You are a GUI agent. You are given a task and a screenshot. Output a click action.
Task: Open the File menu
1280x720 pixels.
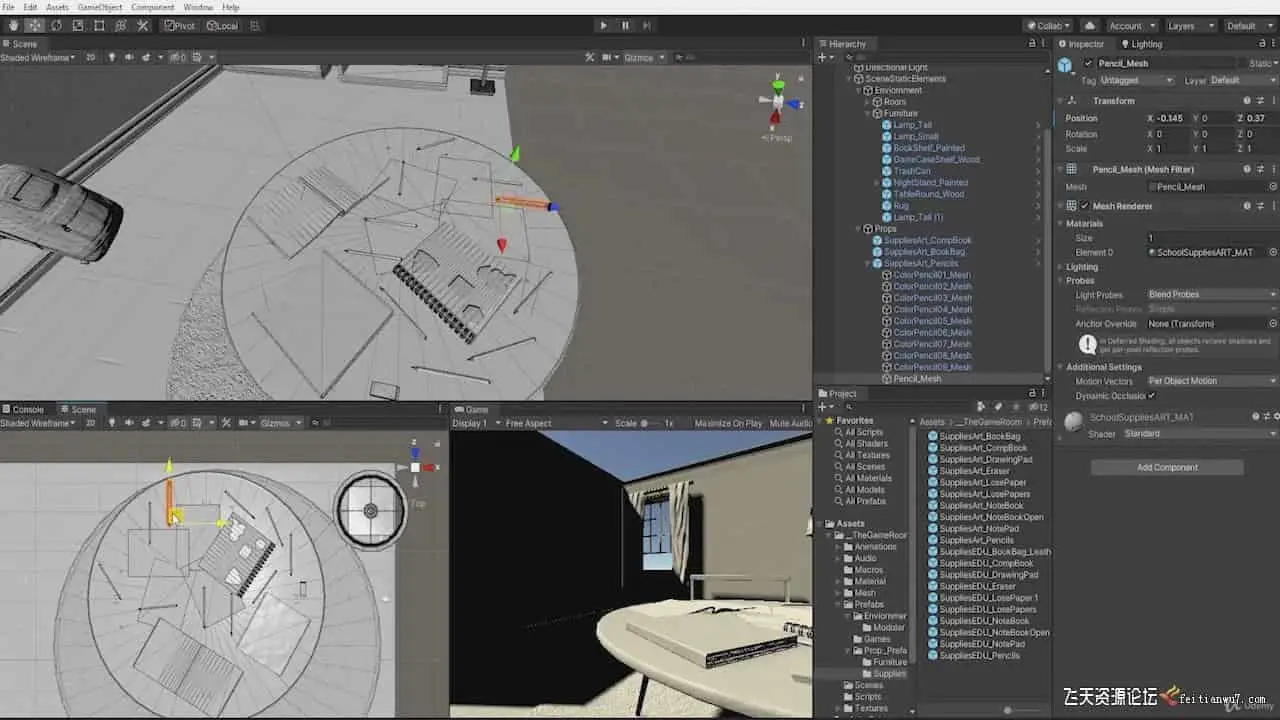(x=9, y=7)
